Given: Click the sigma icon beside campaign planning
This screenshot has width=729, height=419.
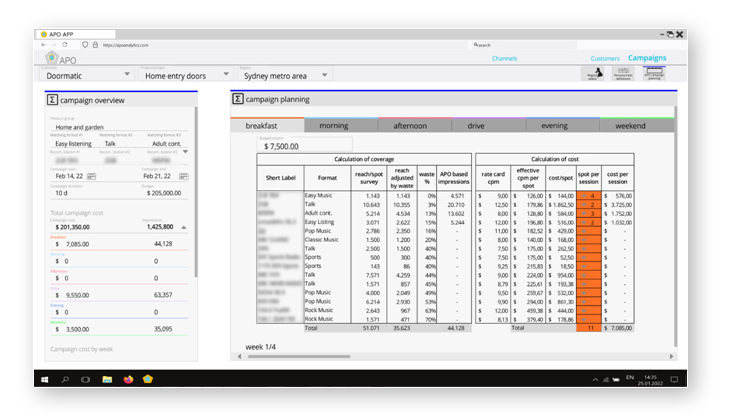Looking at the screenshot, I should (x=237, y=99).
